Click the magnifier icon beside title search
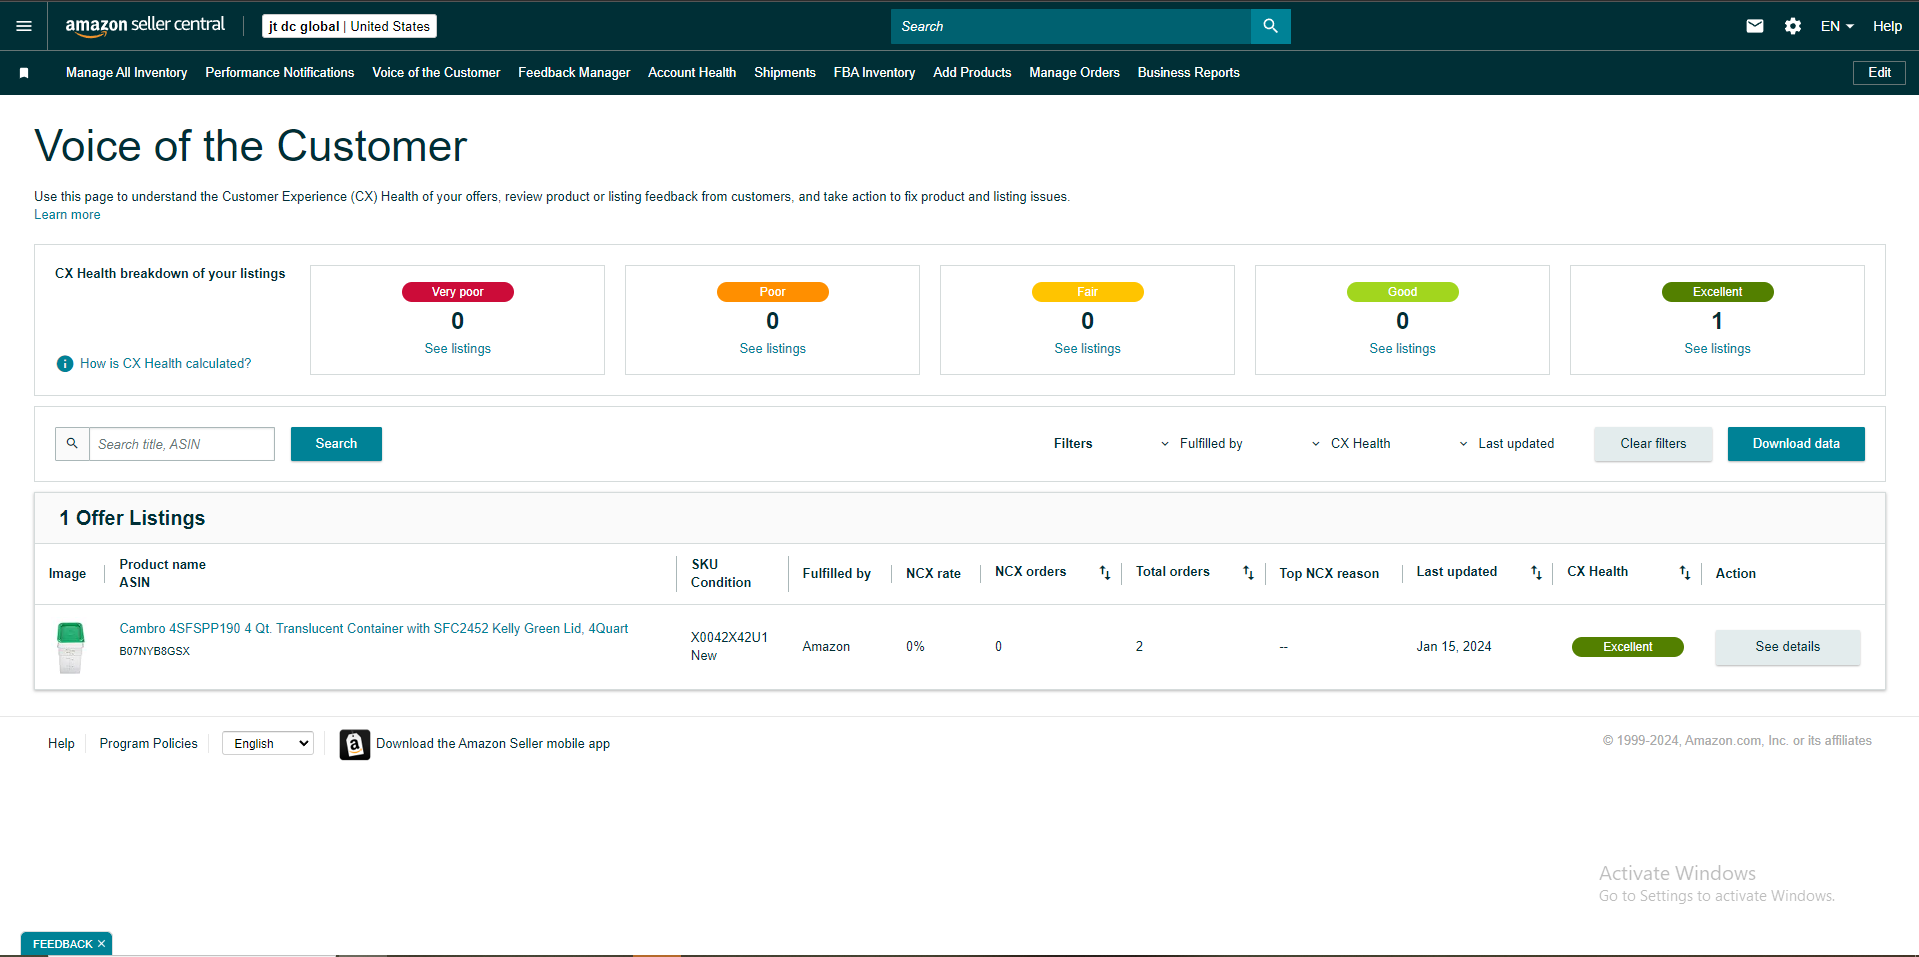This screenshot has width=1919, height=957. pyautogui.click(x=72, y=444)
